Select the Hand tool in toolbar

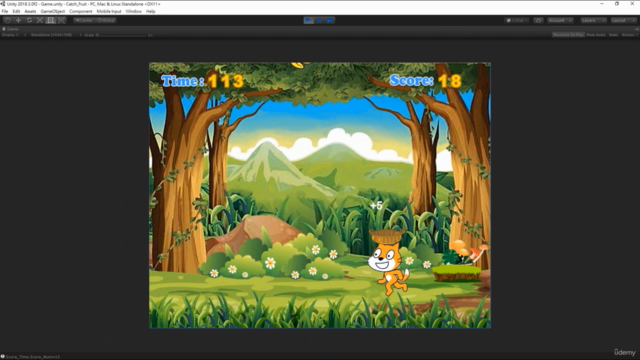click(x=8, y=20)
